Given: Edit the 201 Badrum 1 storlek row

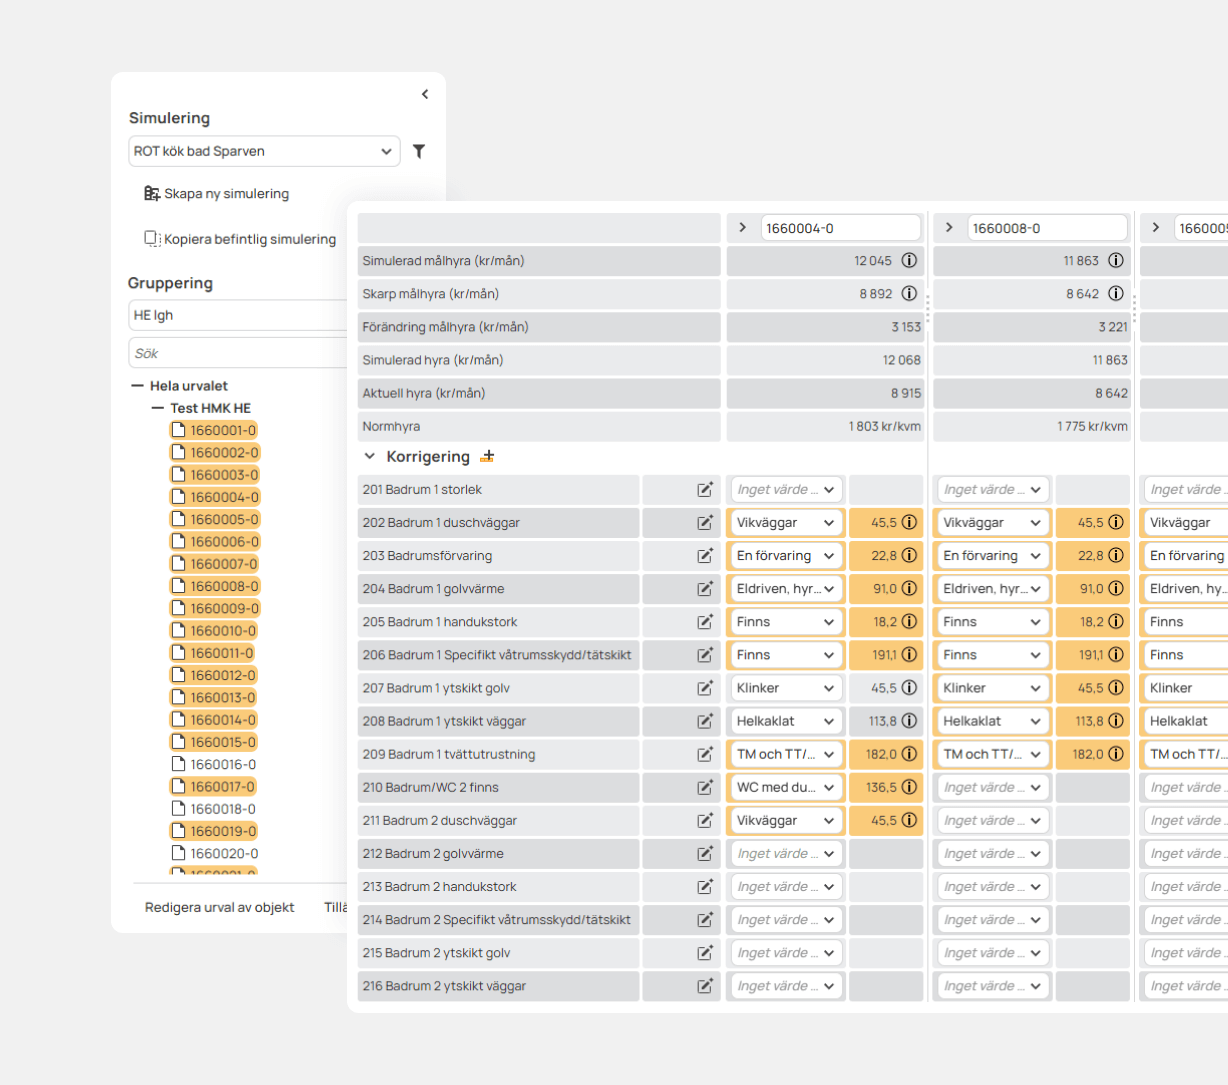Looking at the screenshot, I should (705, 489).
